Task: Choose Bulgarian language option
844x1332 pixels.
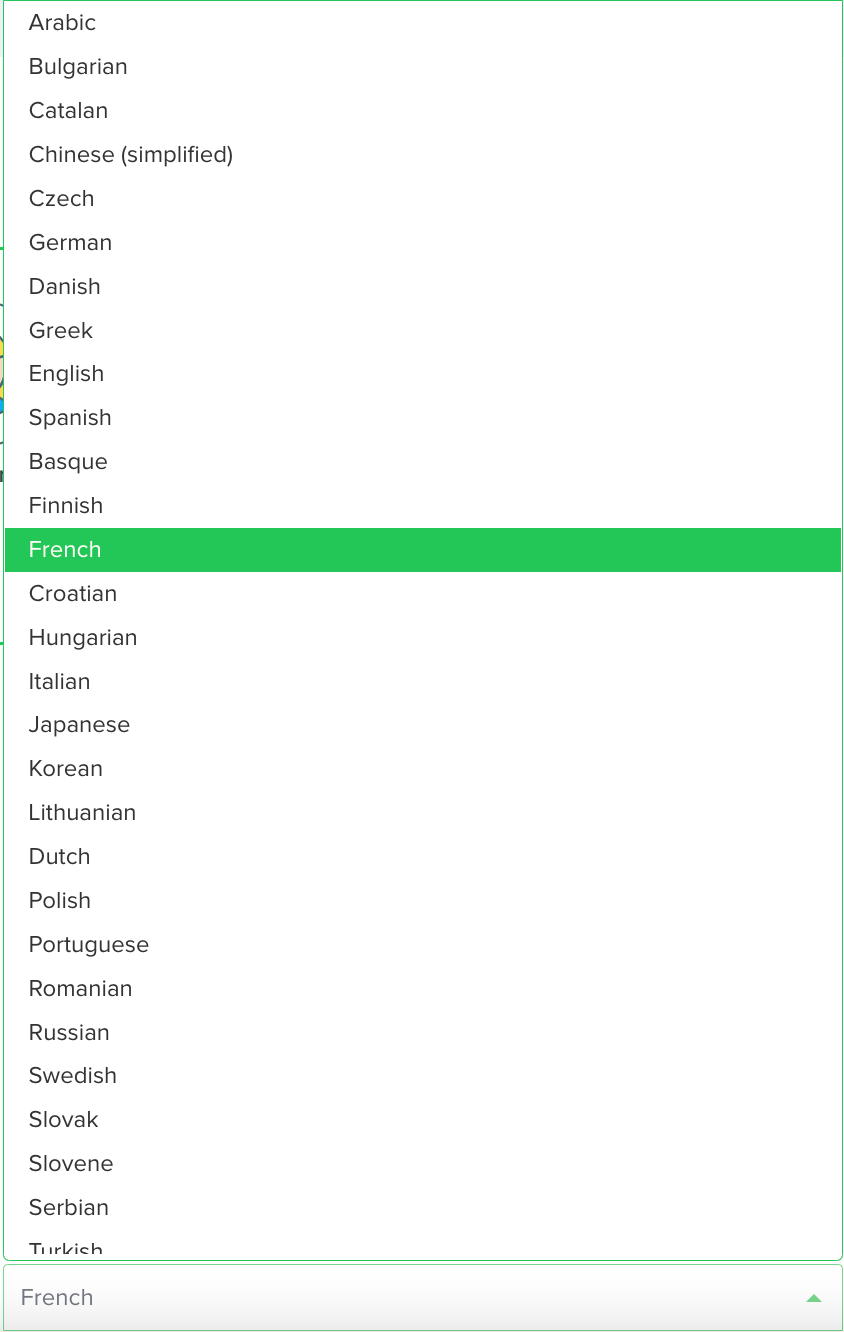Action: [x=422, y=66]
